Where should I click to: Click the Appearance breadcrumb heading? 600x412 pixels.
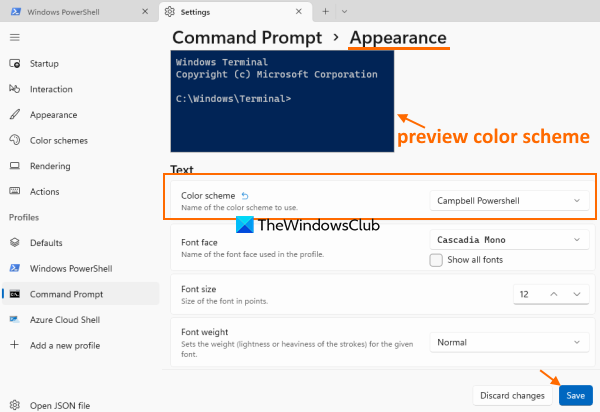click(398, 37)
